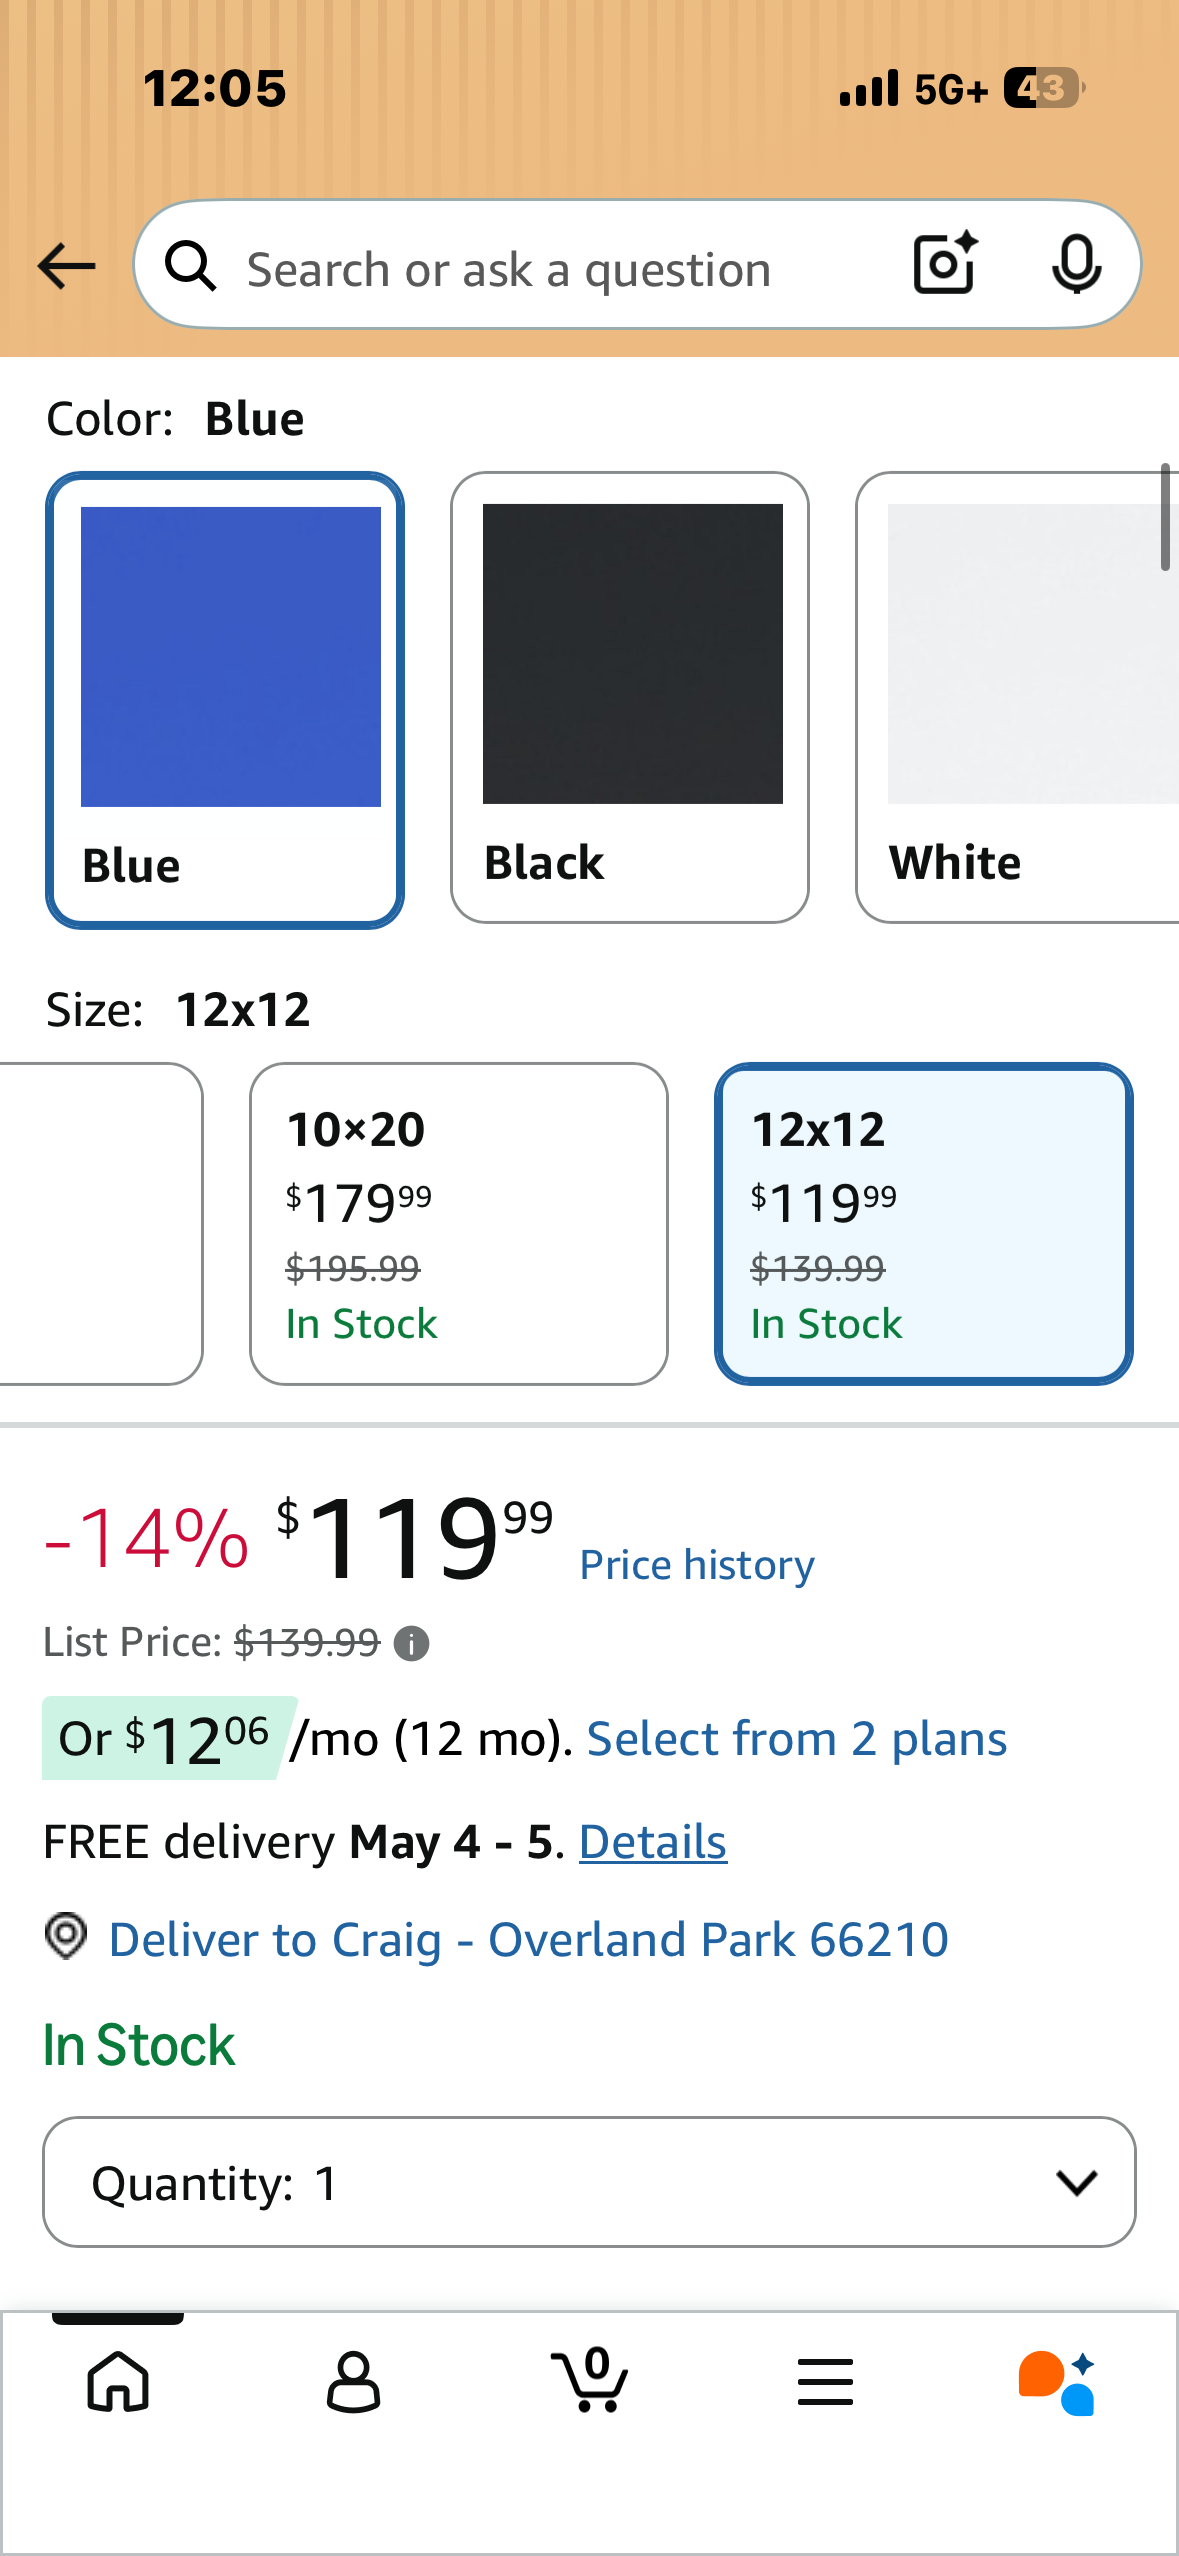Viewport: 1179px width, 2556px height.
Task: Tap the microphone voice search icon
Action: pyautogui.click(x=1076, y=264)
